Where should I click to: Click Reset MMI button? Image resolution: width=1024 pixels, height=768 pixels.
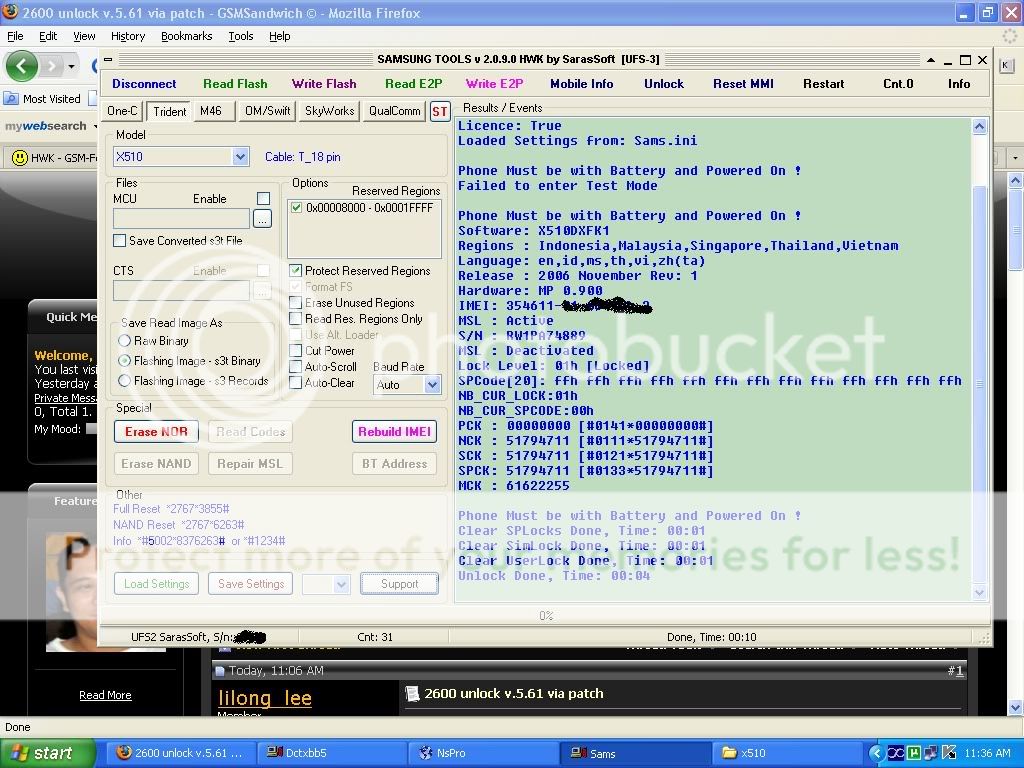pos(743,84)
